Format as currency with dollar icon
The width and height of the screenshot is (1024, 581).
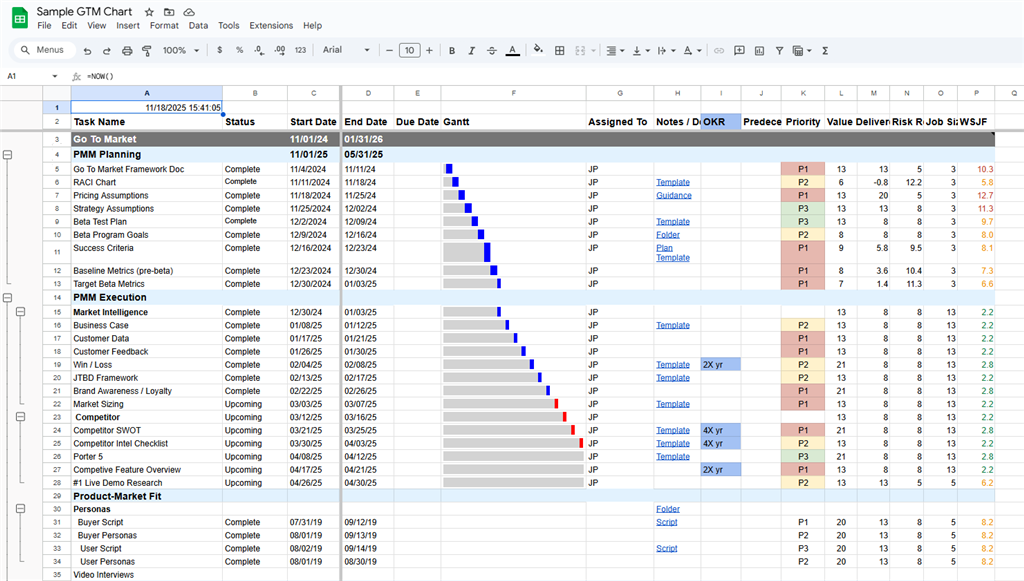(221, 50)
